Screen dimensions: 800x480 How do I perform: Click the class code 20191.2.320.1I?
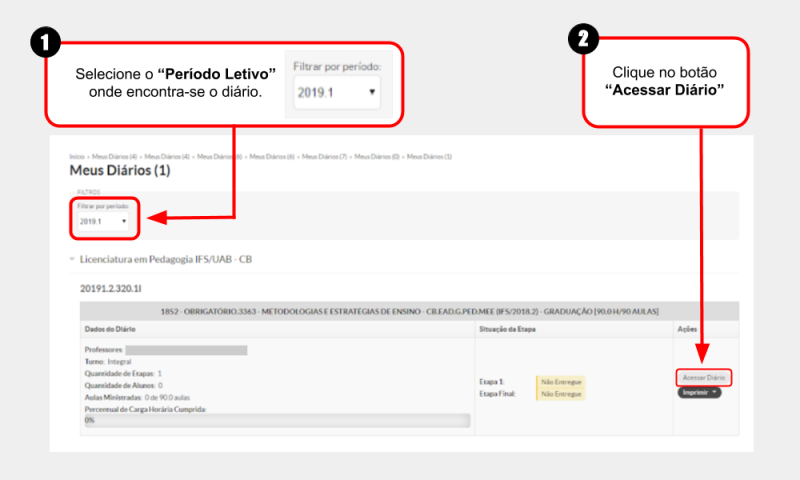click(111, 289)
